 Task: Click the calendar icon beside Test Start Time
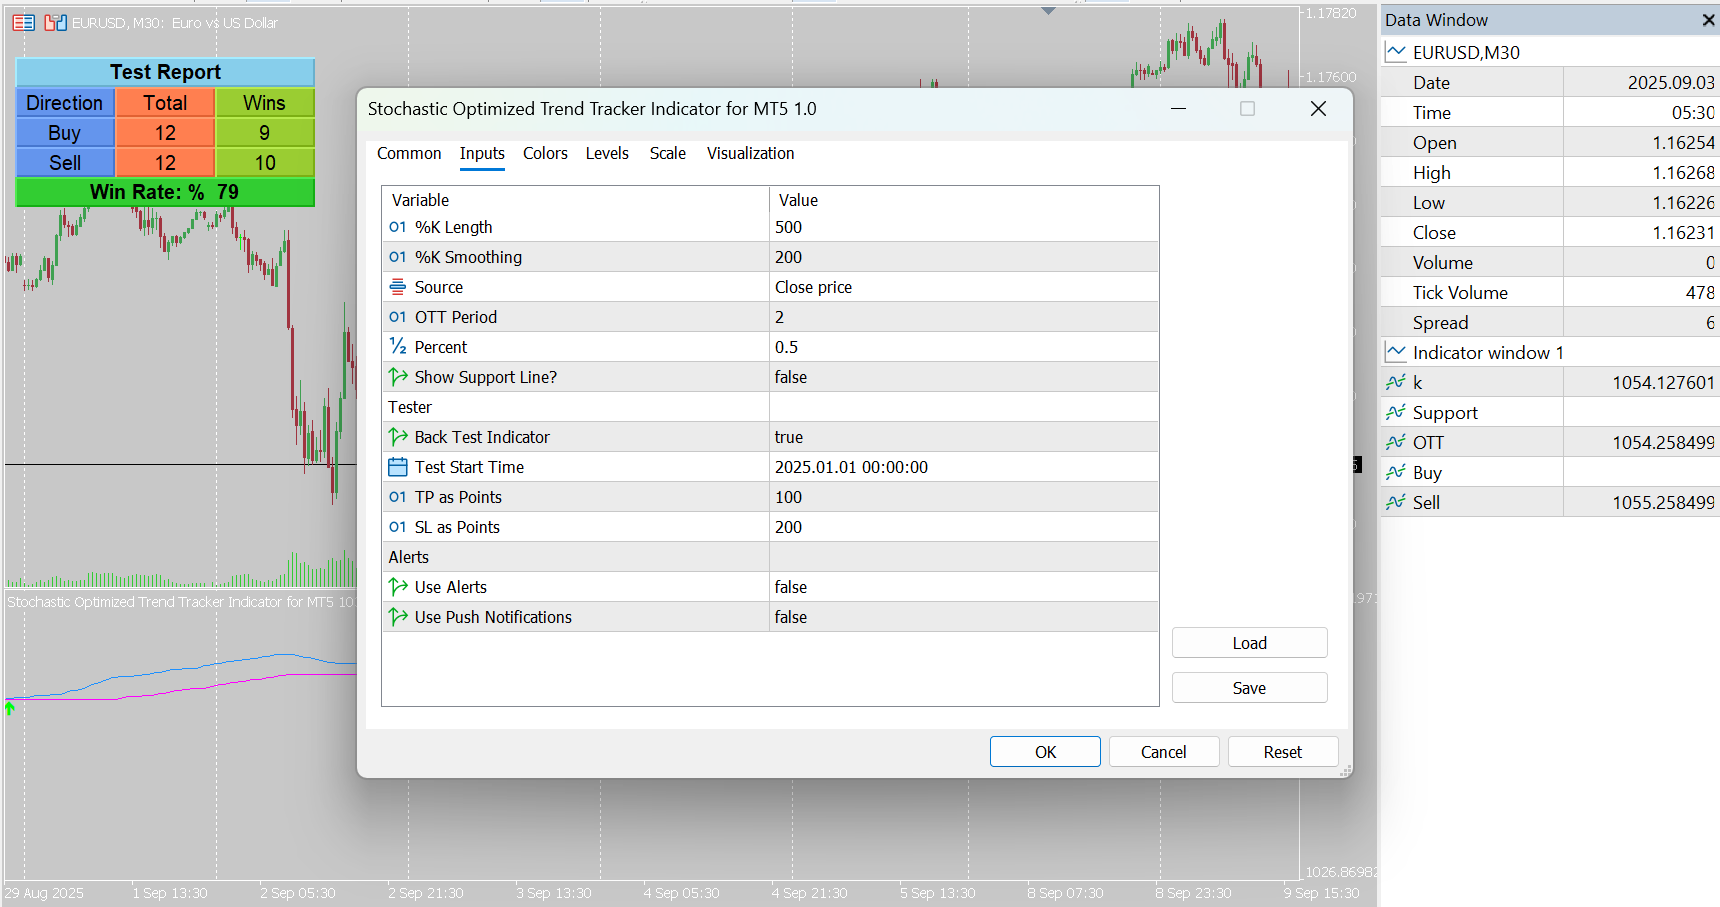click(x=398, y=467)
